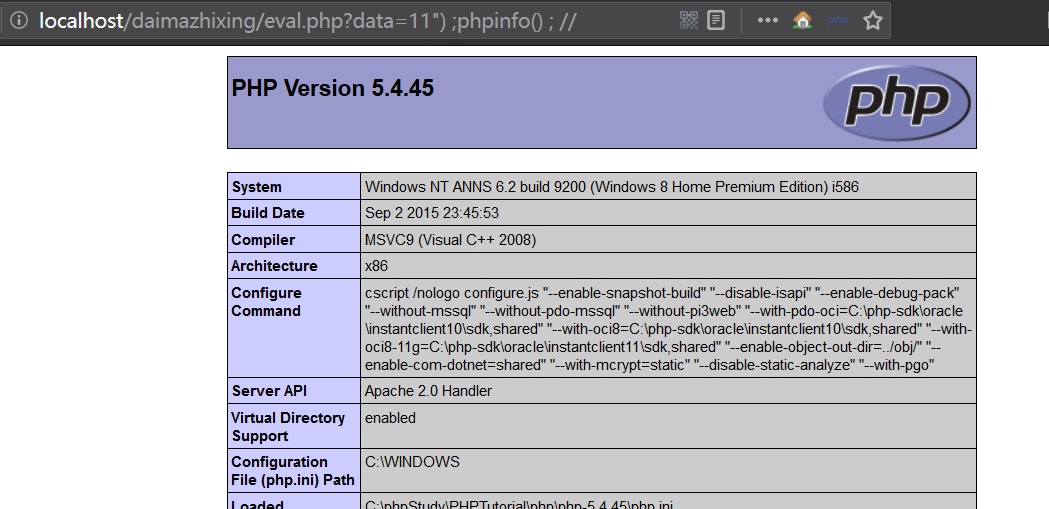The image size is (1049, 509).
Task: Open the page actions three-dots menu
Action: 767,21
